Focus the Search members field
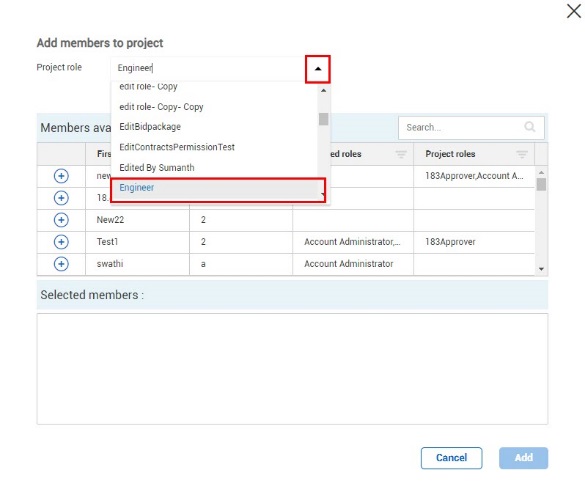This screenshot has height=492, width=585. (x=471, y=128)
